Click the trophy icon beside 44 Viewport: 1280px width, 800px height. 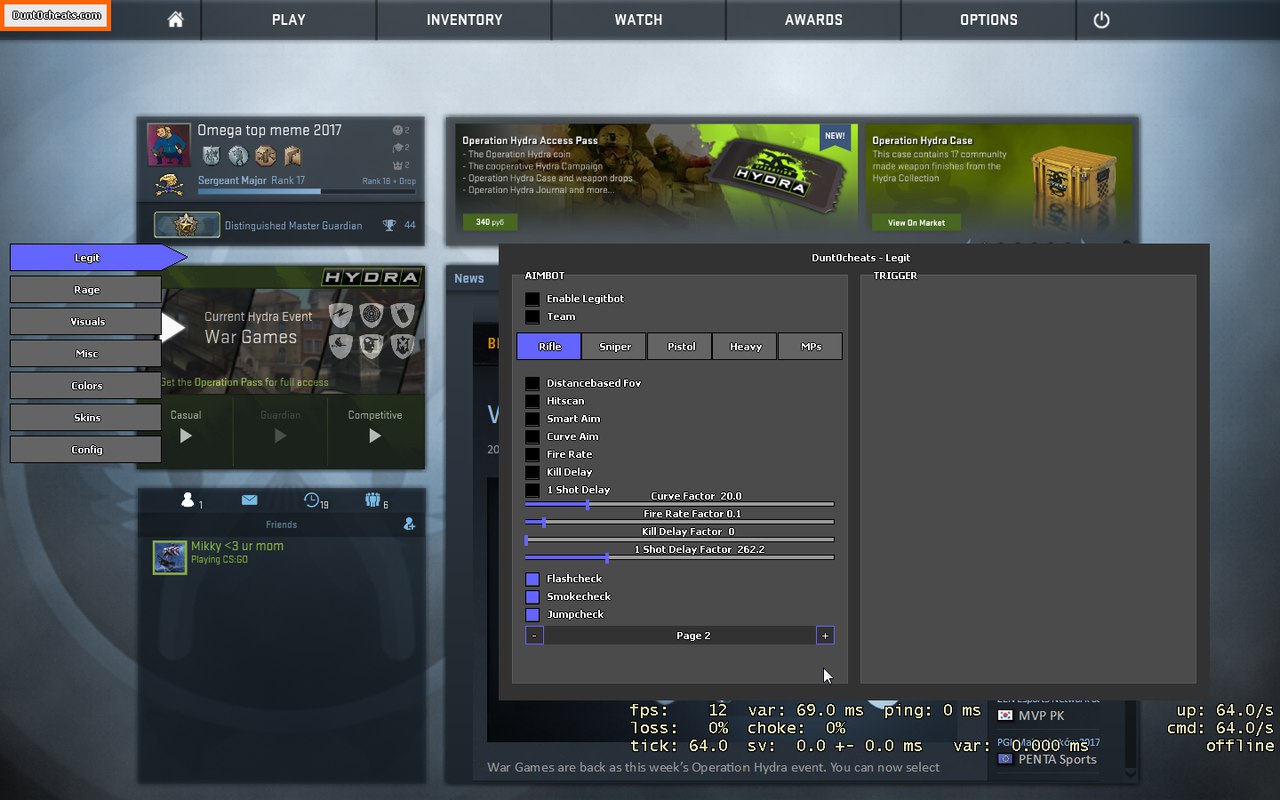[x=389, y=226]
